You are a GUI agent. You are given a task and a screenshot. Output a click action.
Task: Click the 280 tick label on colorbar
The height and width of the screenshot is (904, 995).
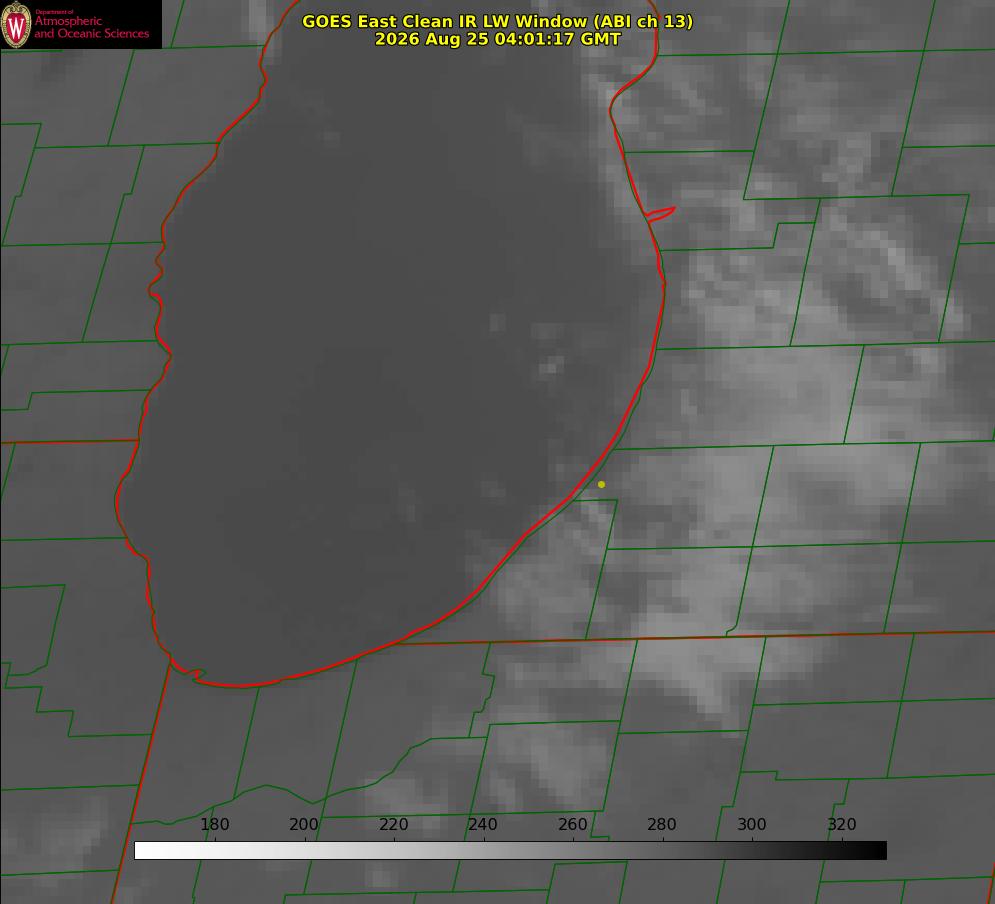(662, 824)
